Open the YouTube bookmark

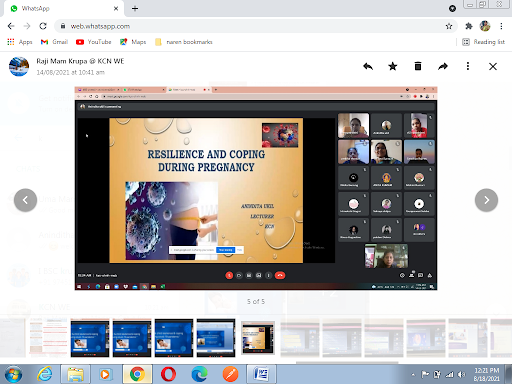[x=94, y=42]
